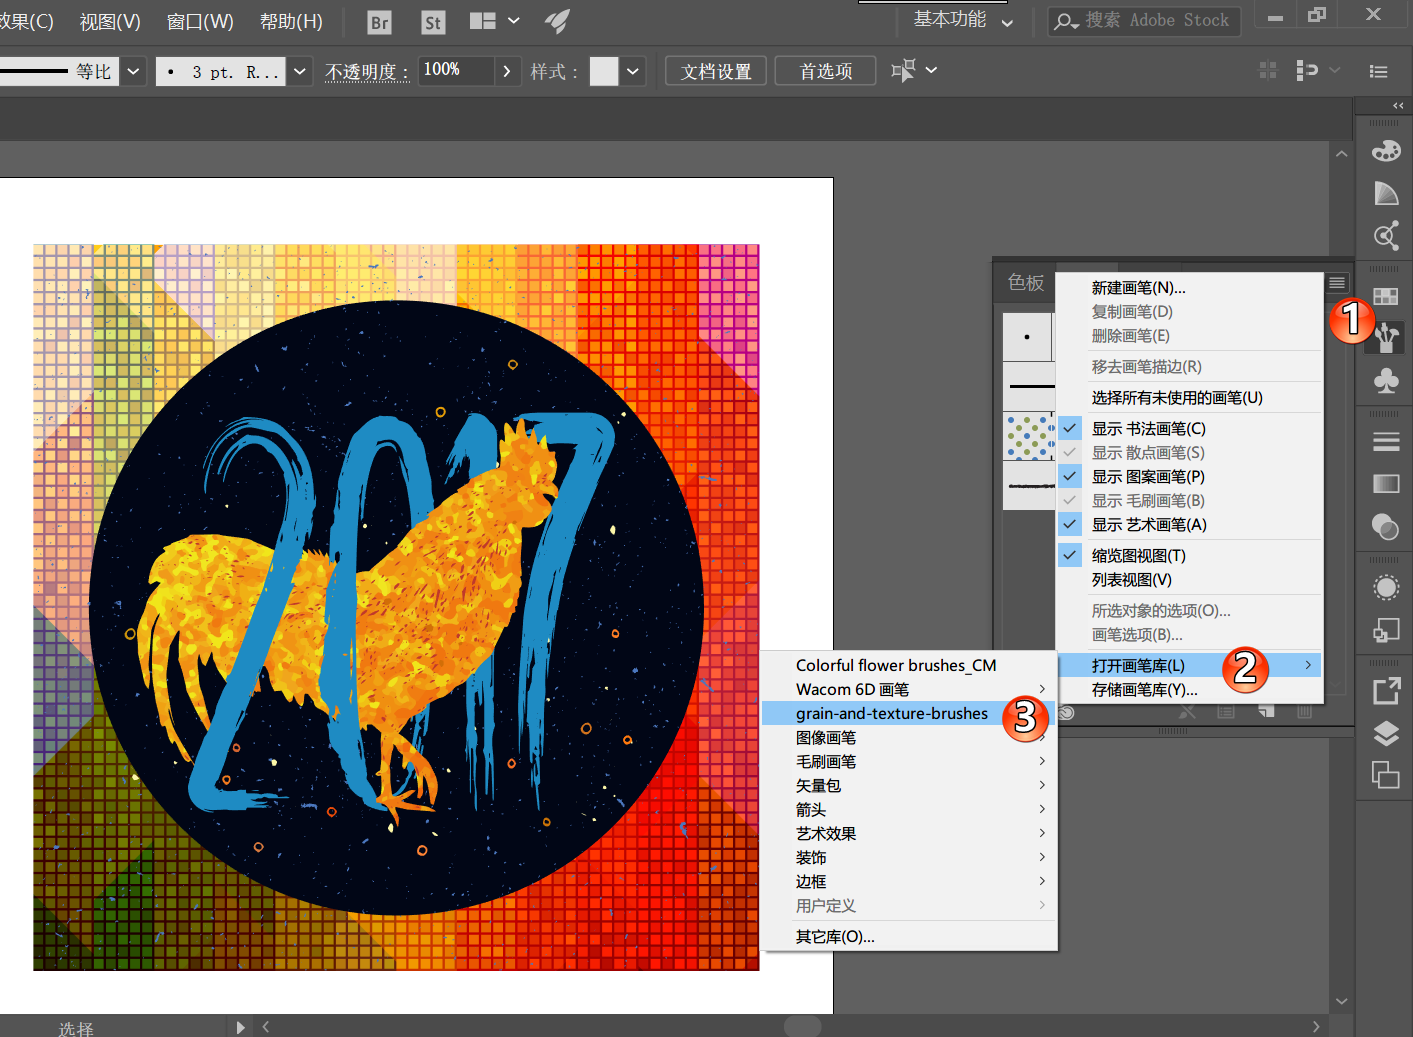Switch to 列表视图(V) list view
This screenshot has height=1037, width=1413.
1189,579
